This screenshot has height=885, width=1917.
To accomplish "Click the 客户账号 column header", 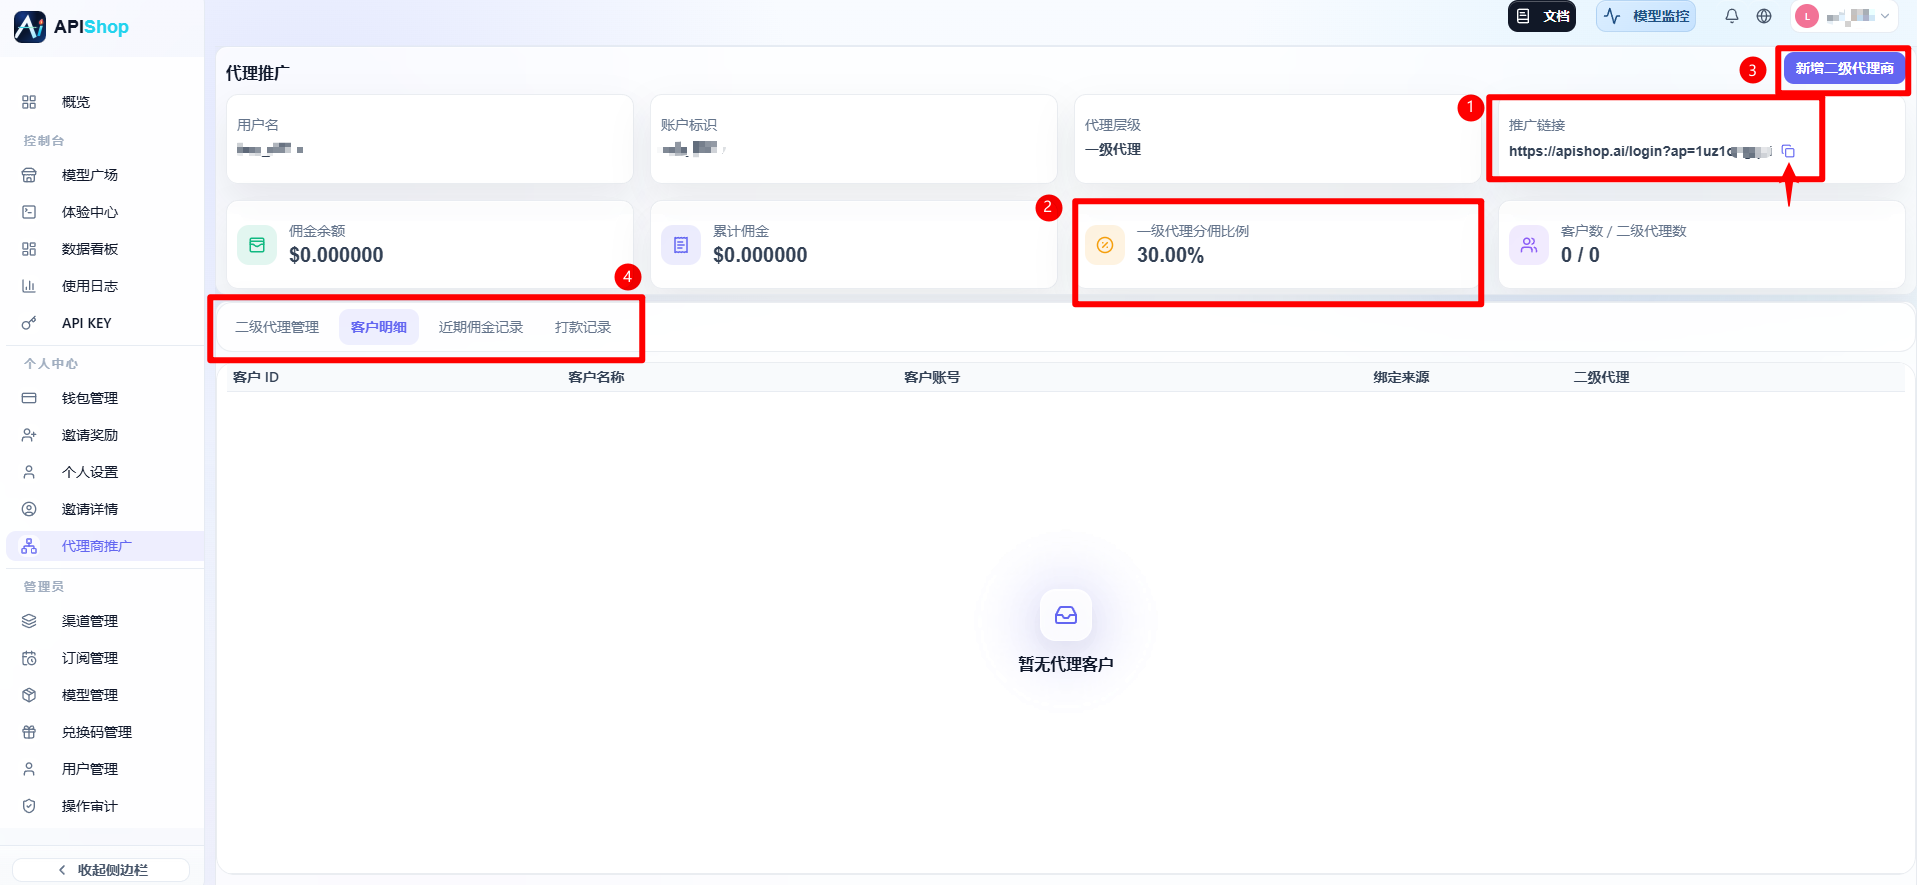I will click(932, 377).
